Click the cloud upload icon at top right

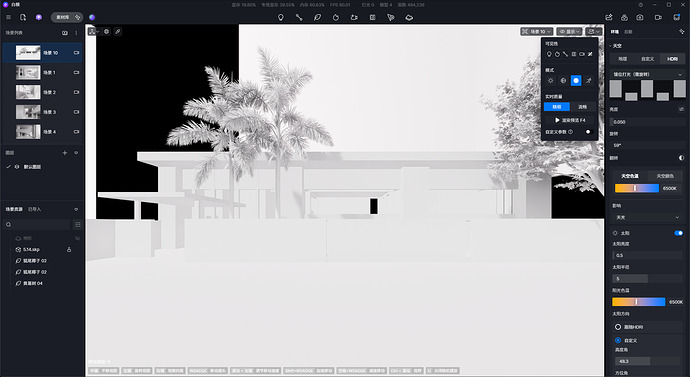pos(624,18)
